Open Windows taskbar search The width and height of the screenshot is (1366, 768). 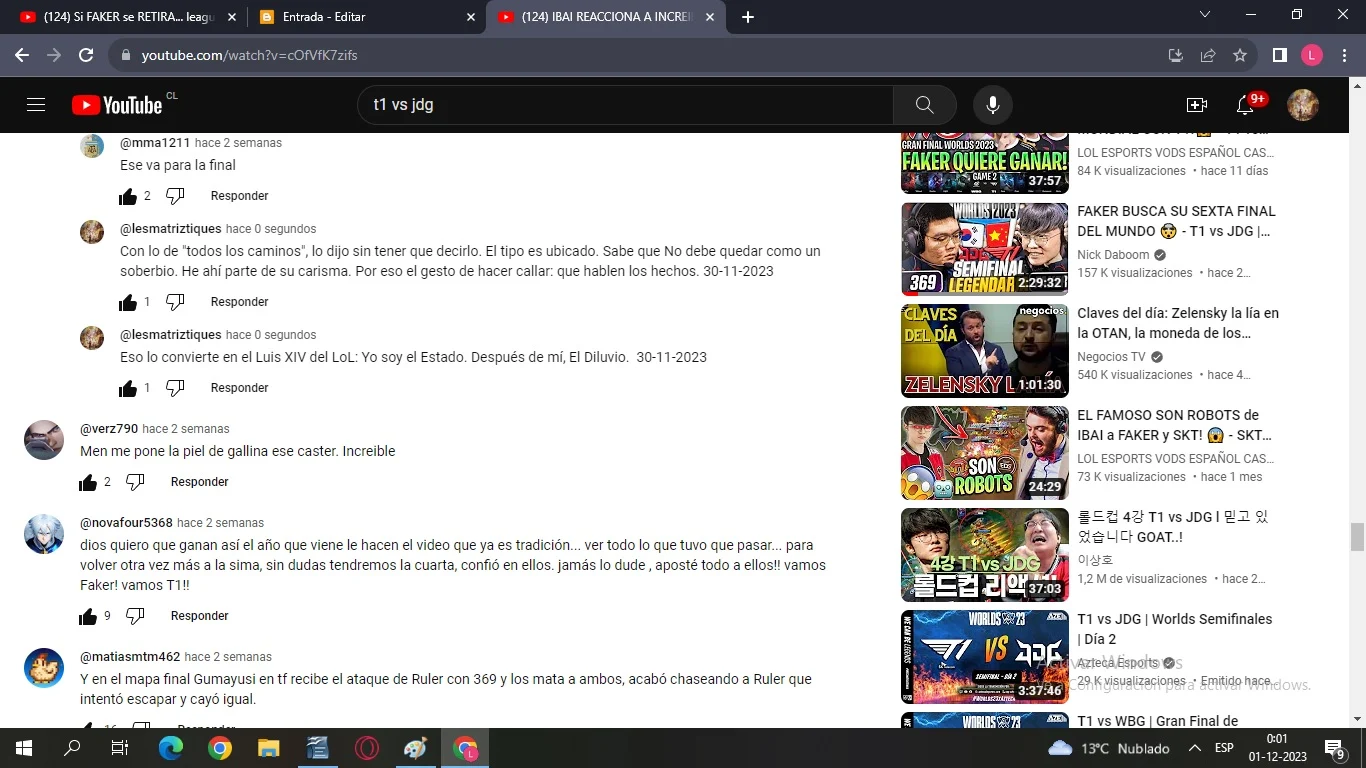point(72,748)
